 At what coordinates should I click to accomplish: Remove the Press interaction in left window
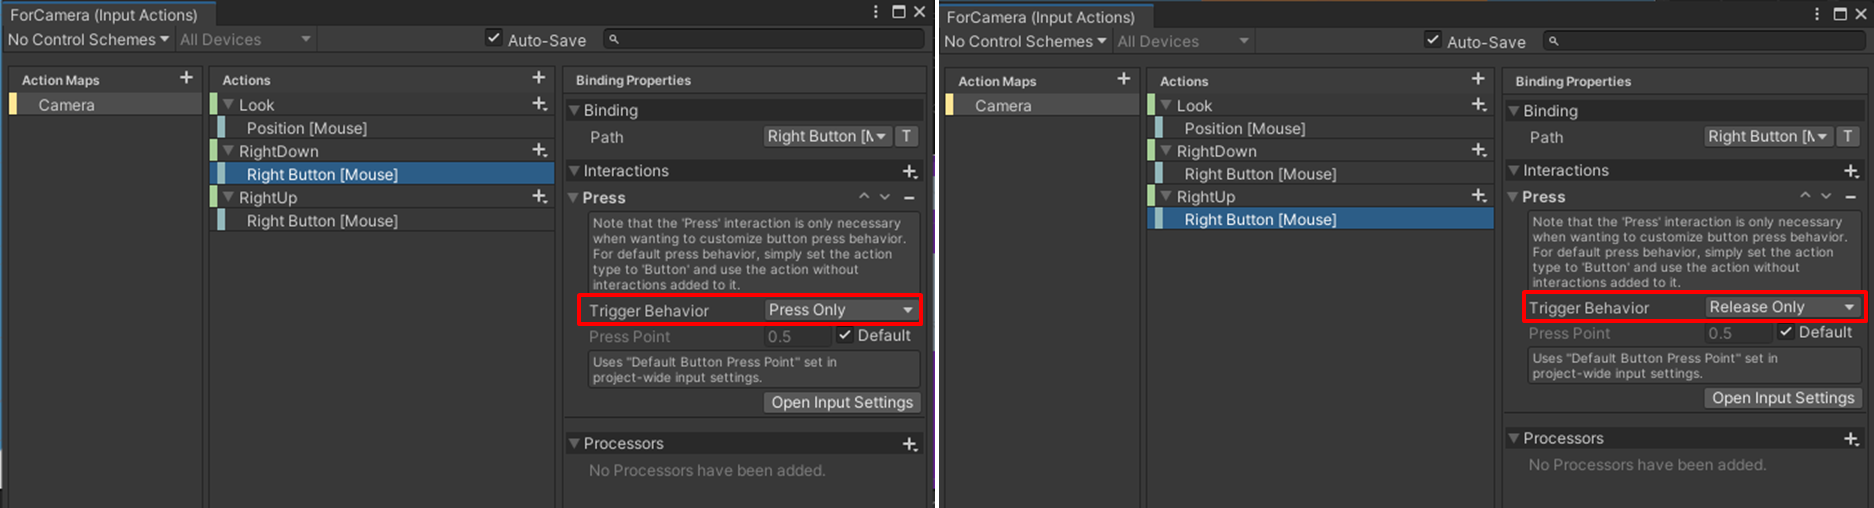(x=909, y=198)
